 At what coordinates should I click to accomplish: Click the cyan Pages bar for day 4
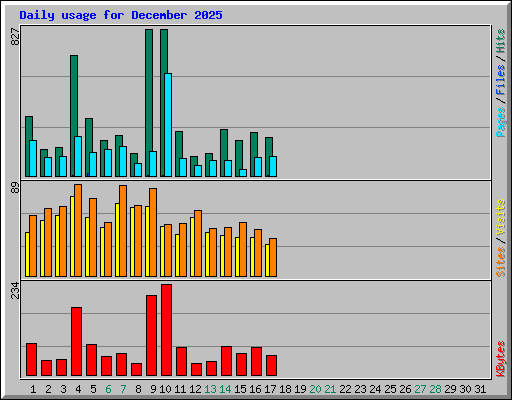pyautogui.click(x=78, y=156)
